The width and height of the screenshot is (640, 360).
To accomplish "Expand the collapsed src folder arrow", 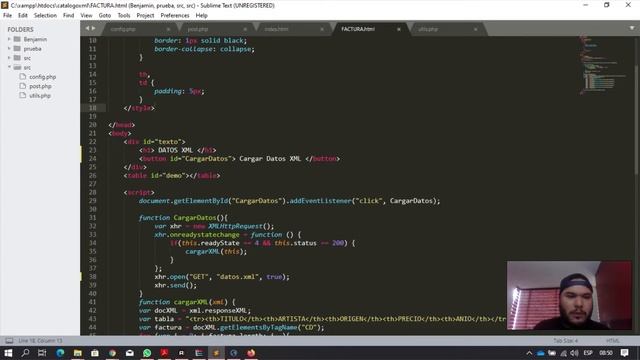I will [9, 58].
